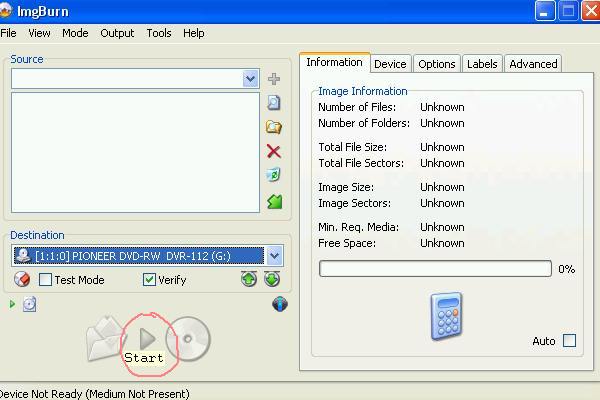Click the ImgBurn title bar icon
Screen dimensions: 600x400
coord(5,11)
